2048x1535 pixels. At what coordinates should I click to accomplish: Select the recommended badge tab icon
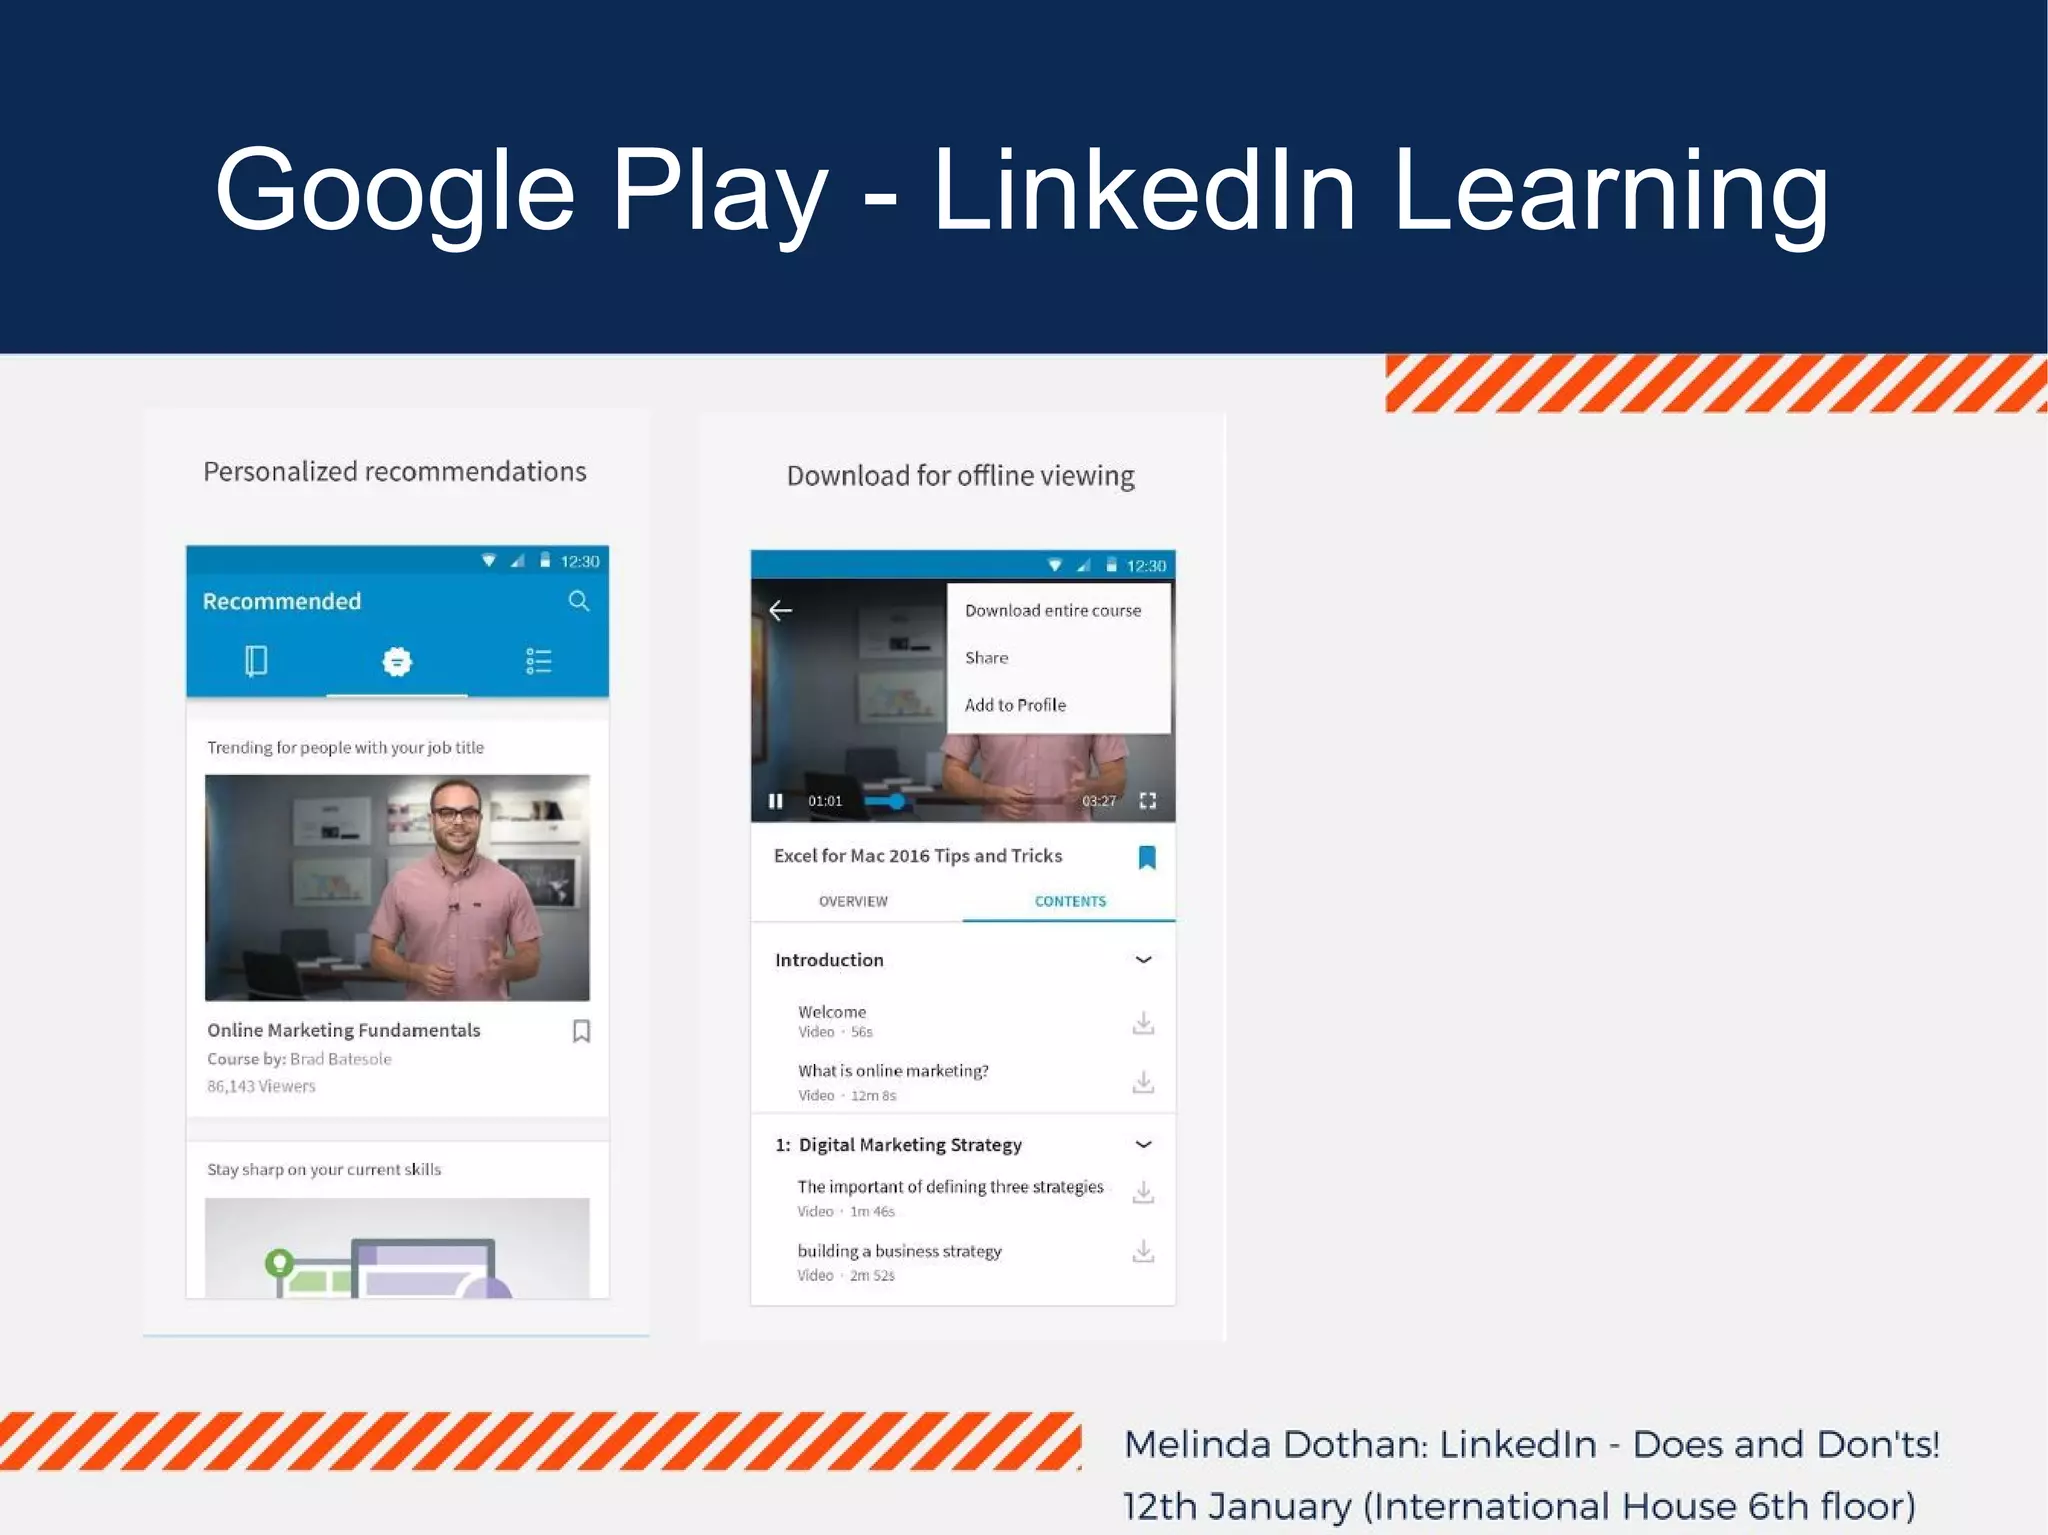tap(397, 661)
